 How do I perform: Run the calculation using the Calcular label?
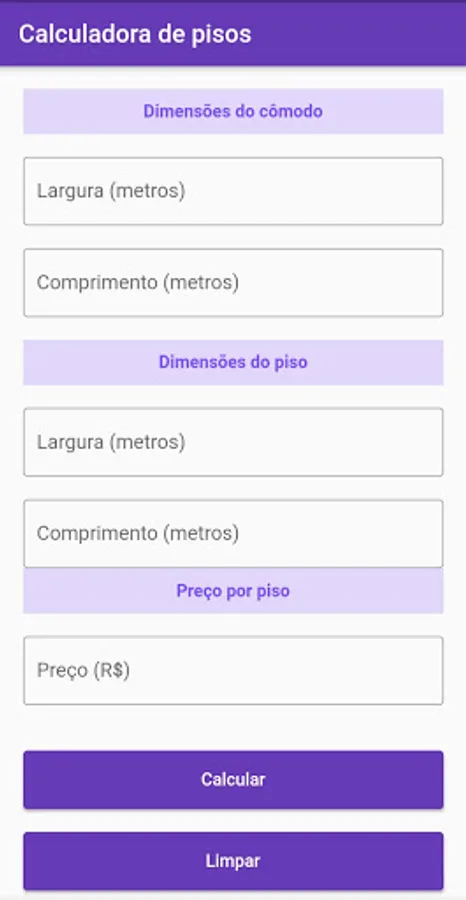tap(233, 779)
